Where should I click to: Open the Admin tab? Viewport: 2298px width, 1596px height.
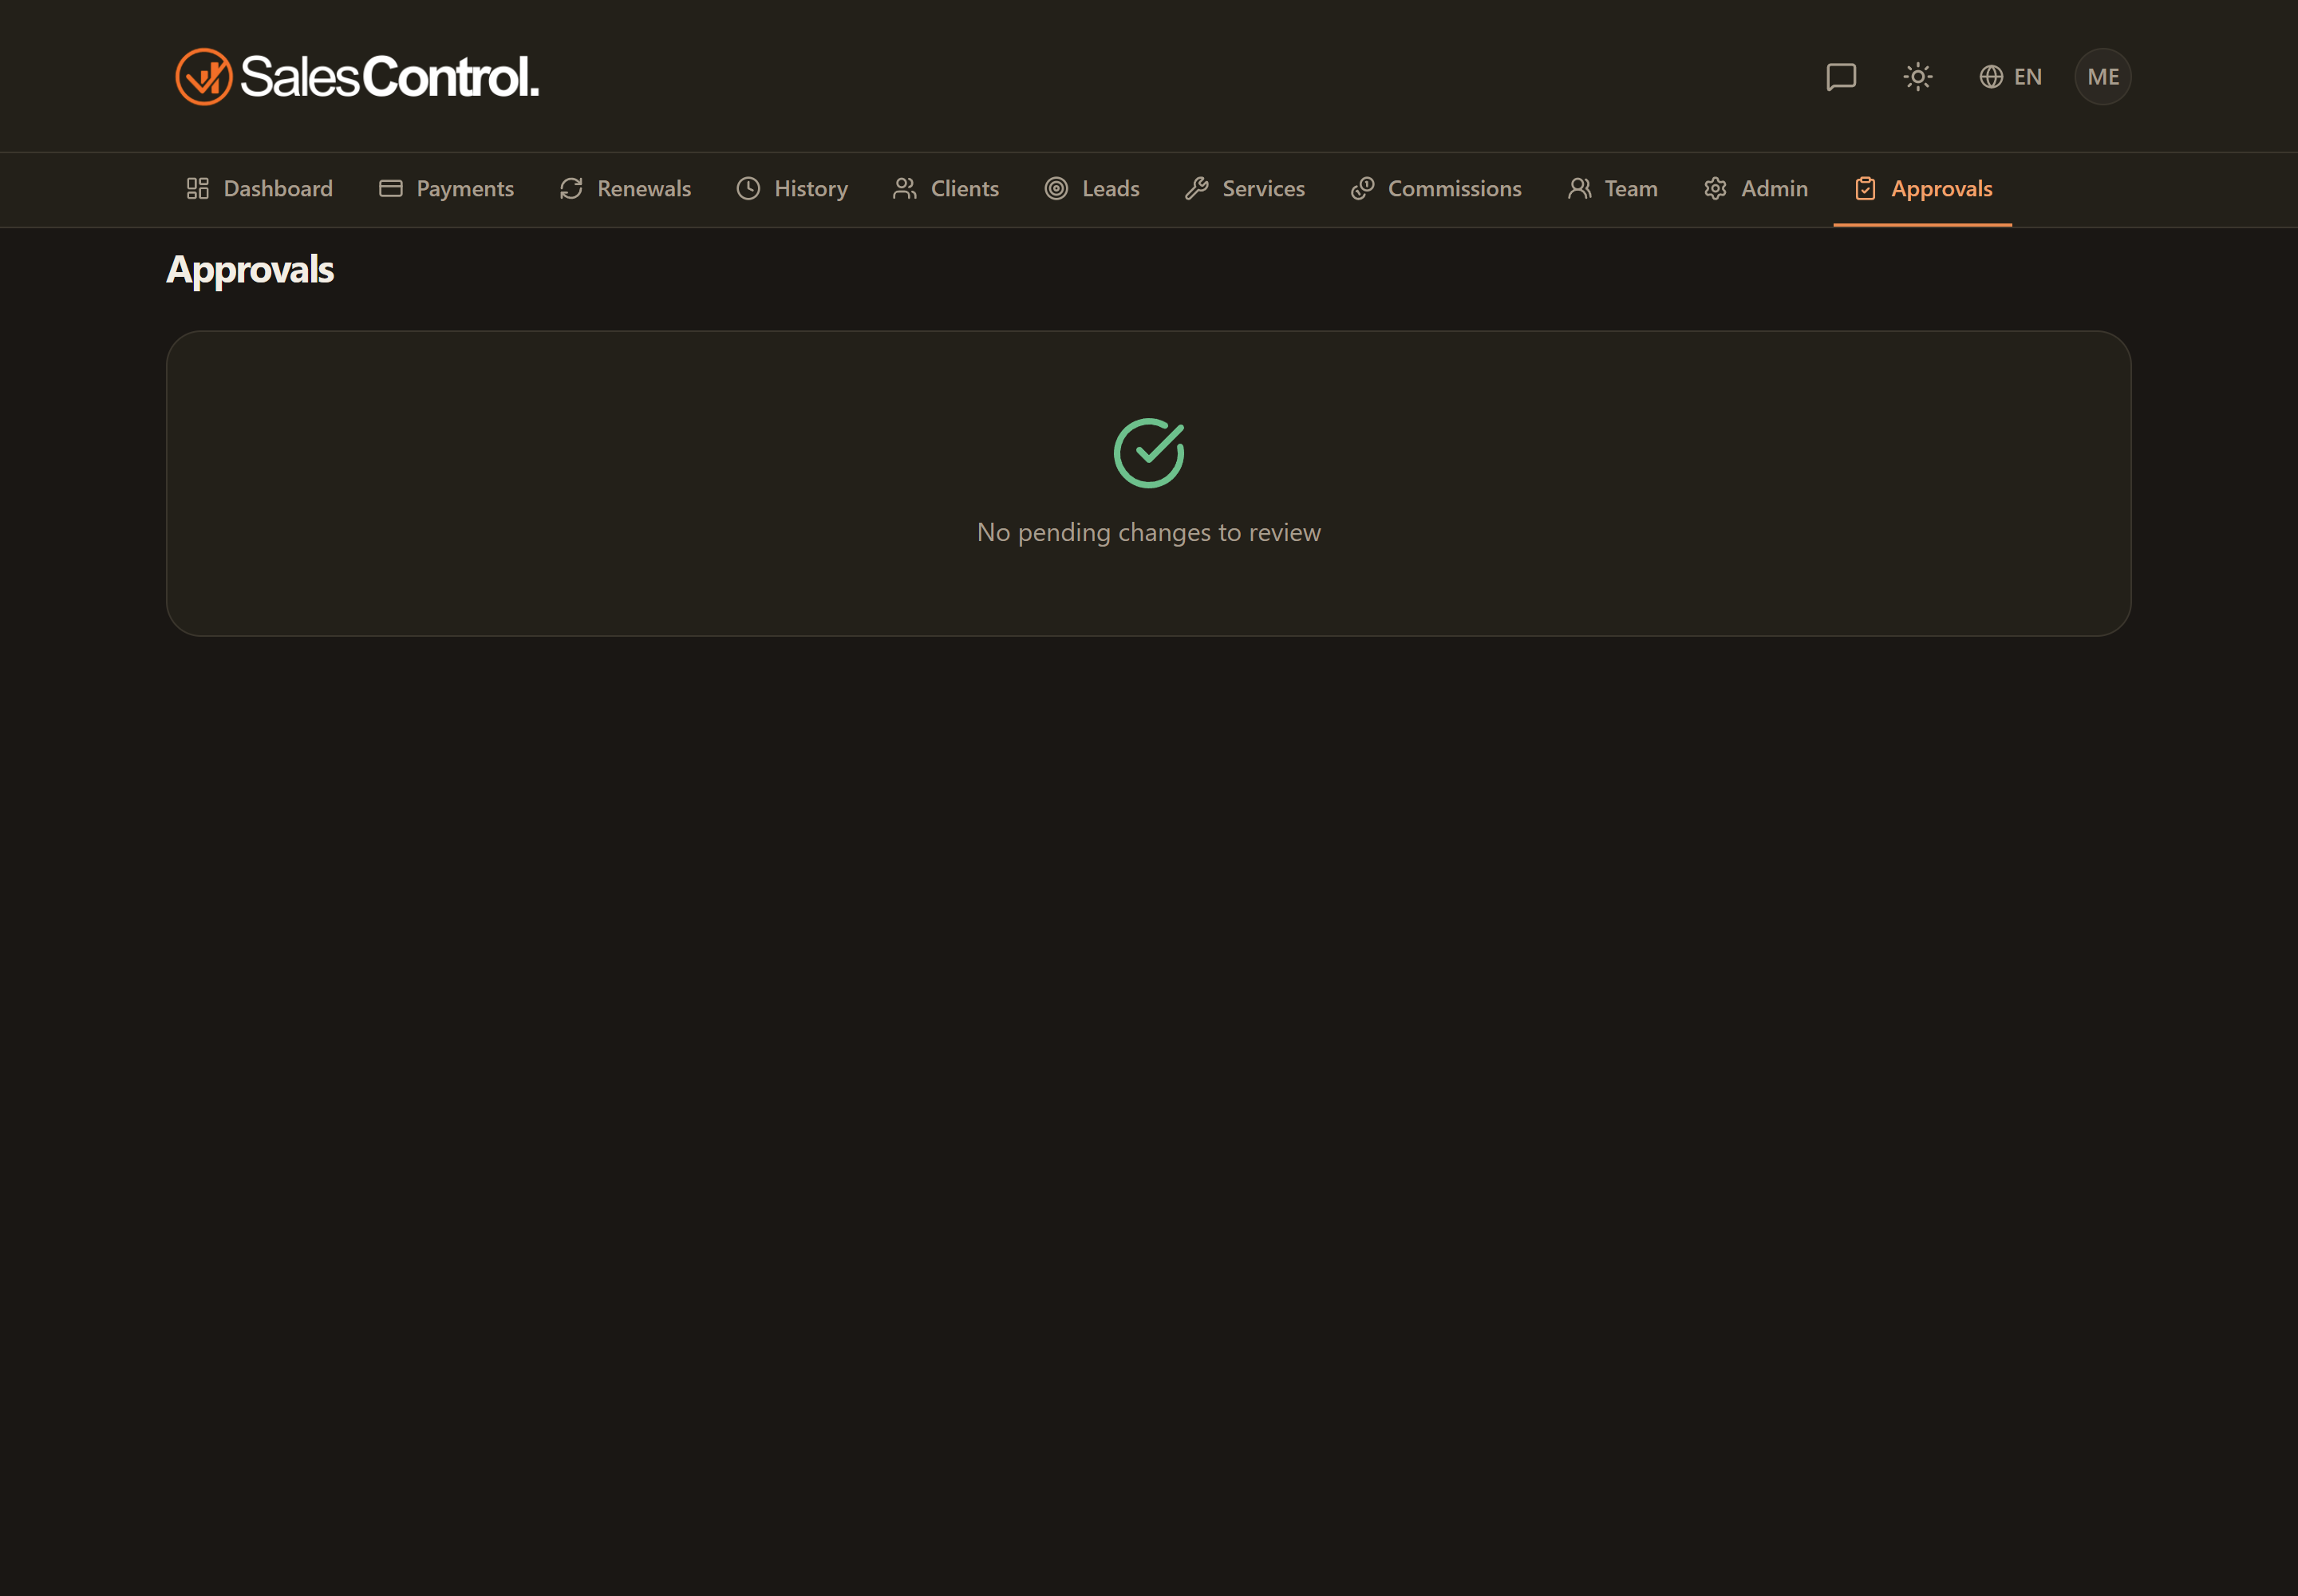tap(1756, 189)
